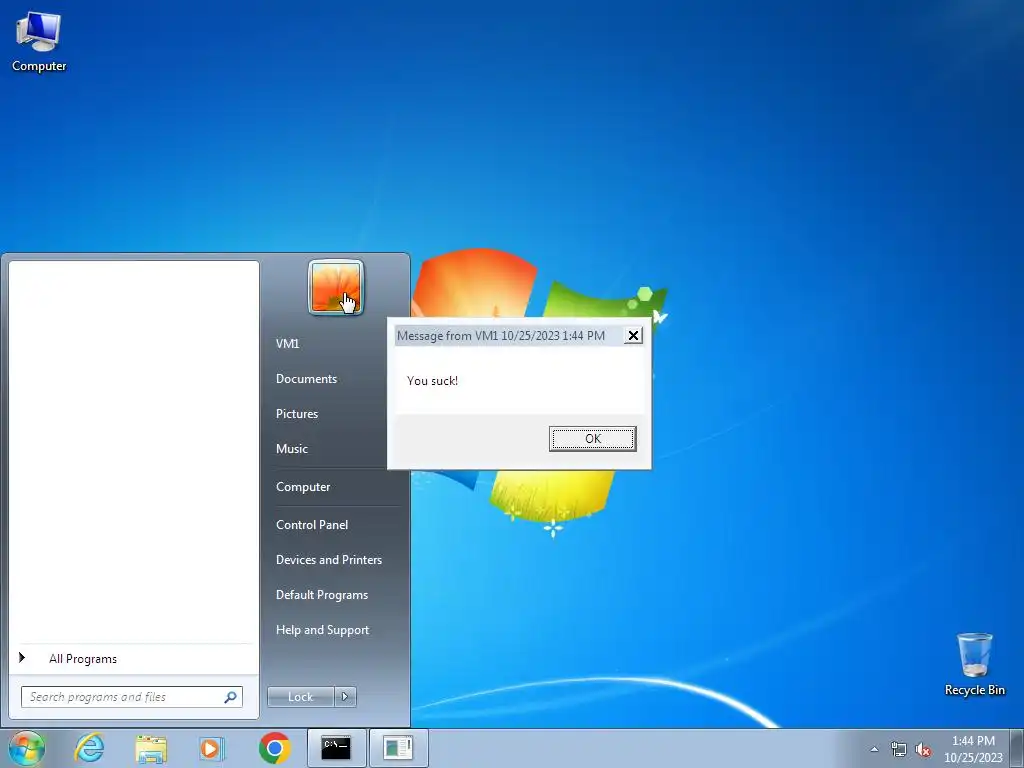Click the 'You suck!' message text
1024x768 pixels.
pos(432,381)
